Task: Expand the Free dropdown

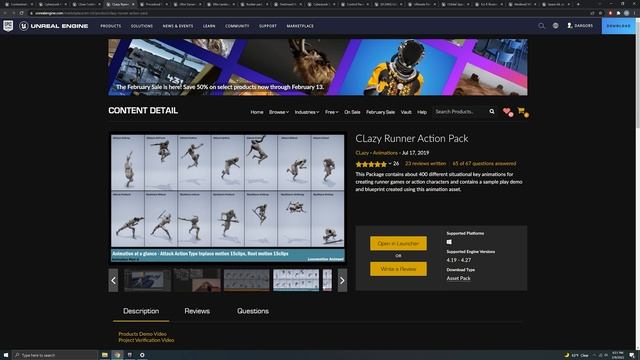Action: coord(331,112)
